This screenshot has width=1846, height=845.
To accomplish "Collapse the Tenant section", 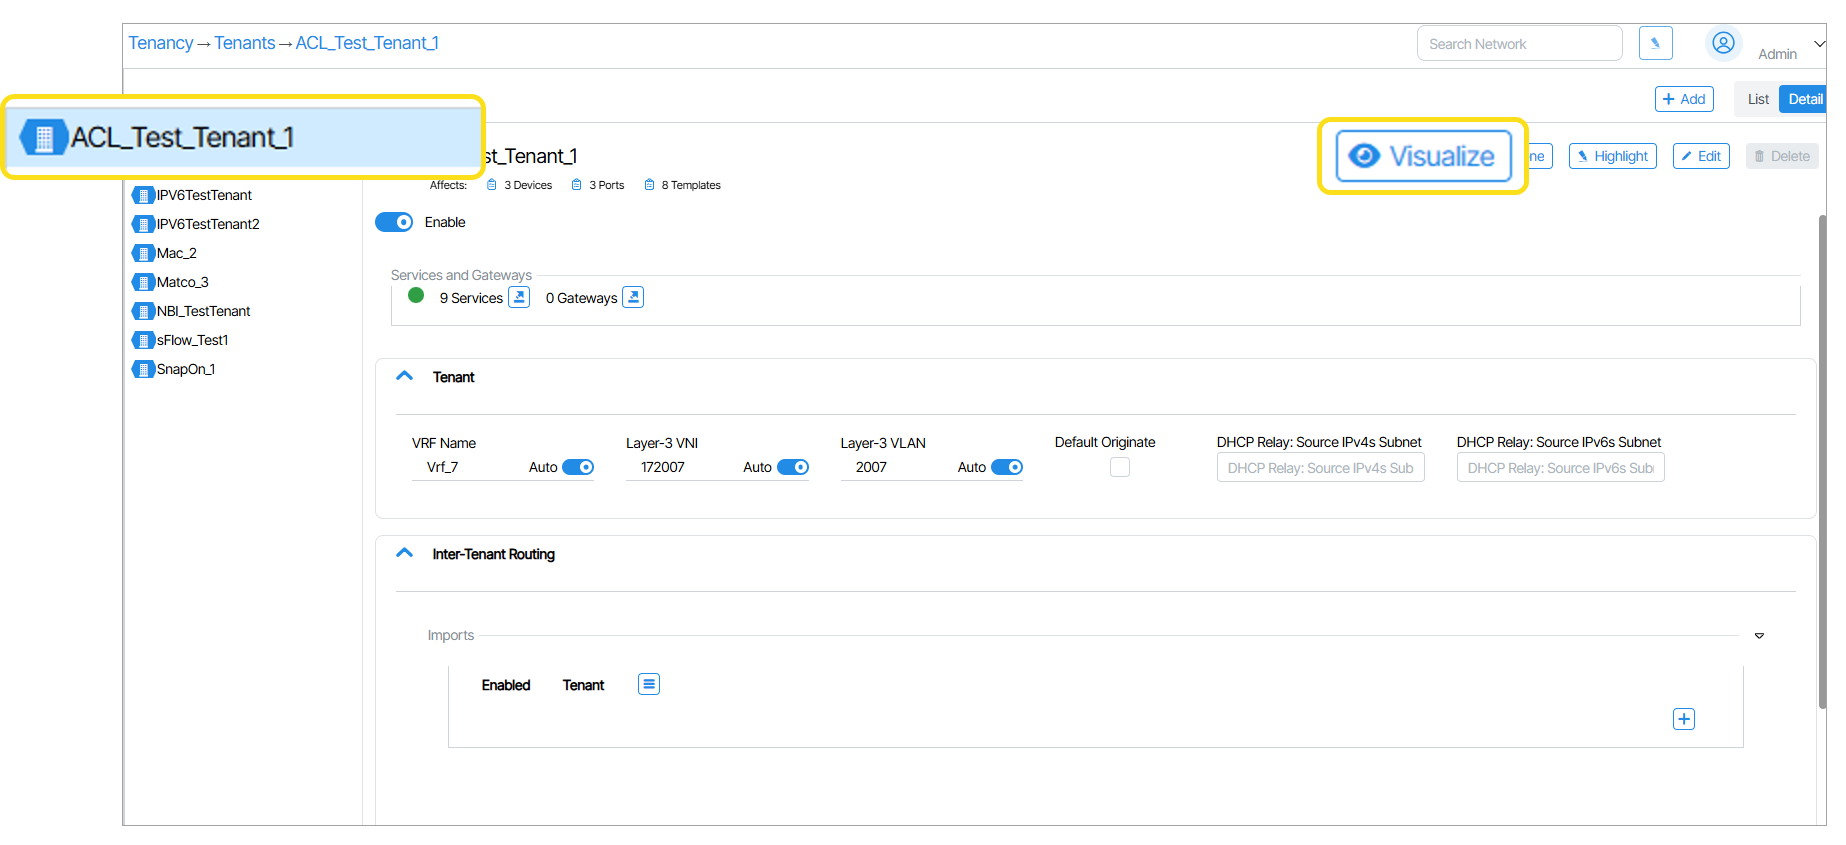I will tap(405, 376).
